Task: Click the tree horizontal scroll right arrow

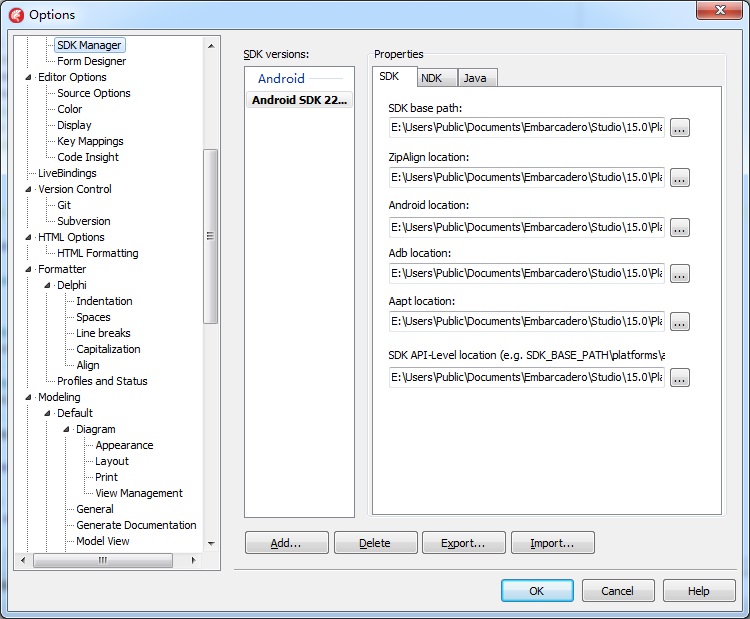Action: click(193, 560)
